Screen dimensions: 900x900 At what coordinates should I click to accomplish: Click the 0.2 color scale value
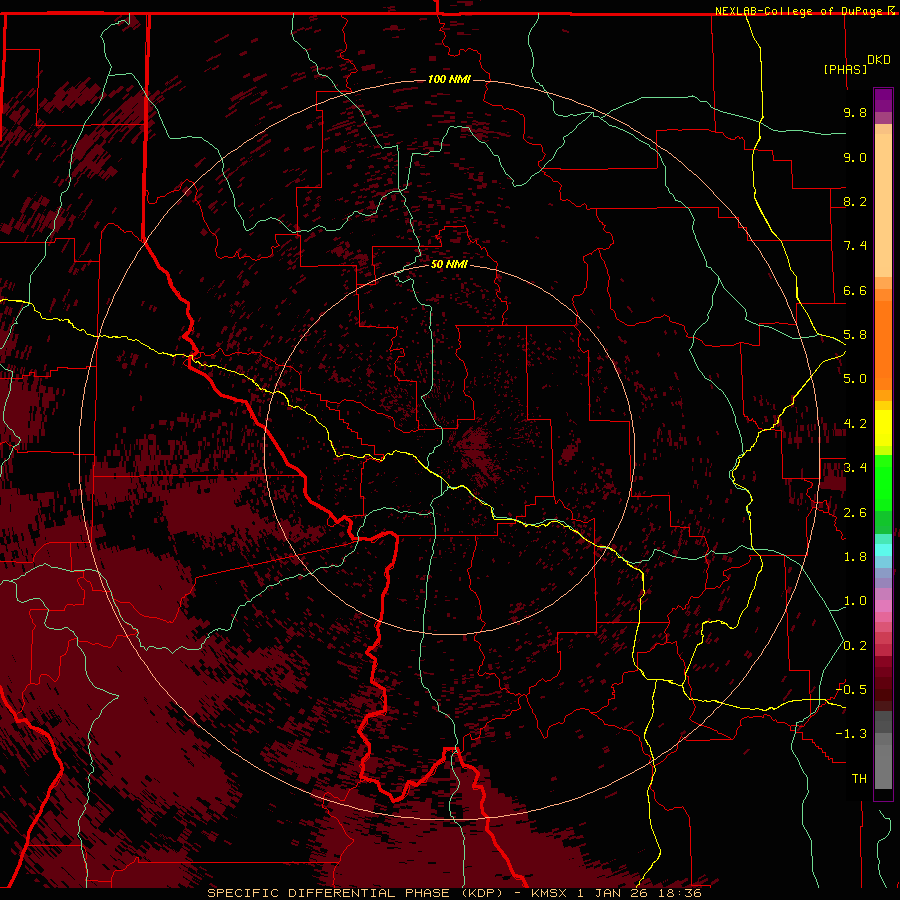click(855, 646)
